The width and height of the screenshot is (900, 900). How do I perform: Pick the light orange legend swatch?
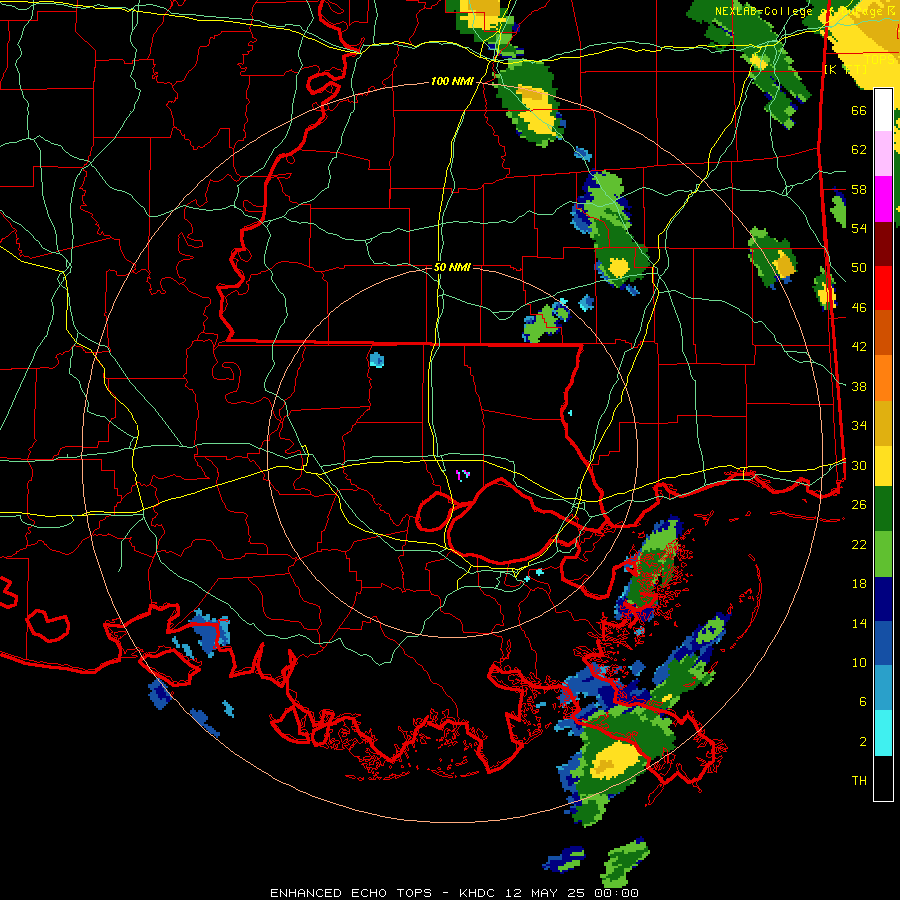[x=883, y=377]
